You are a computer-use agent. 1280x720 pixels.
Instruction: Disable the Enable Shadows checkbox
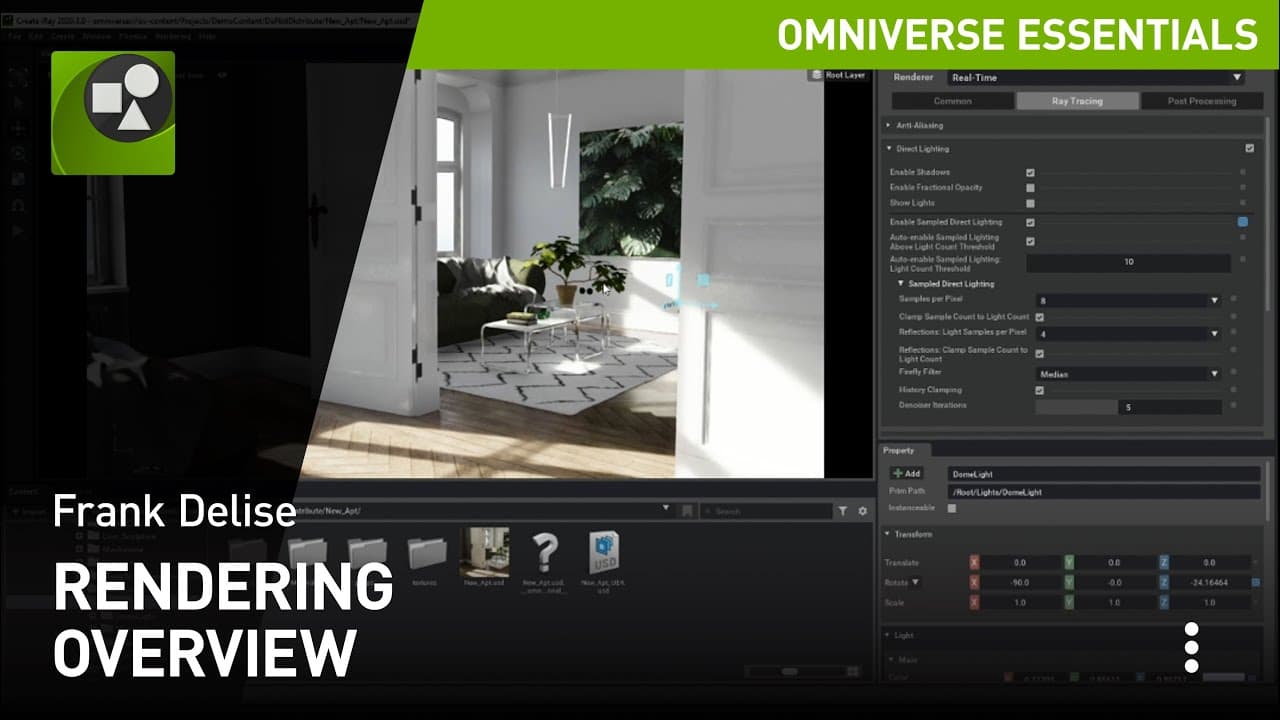[1030, 173]
